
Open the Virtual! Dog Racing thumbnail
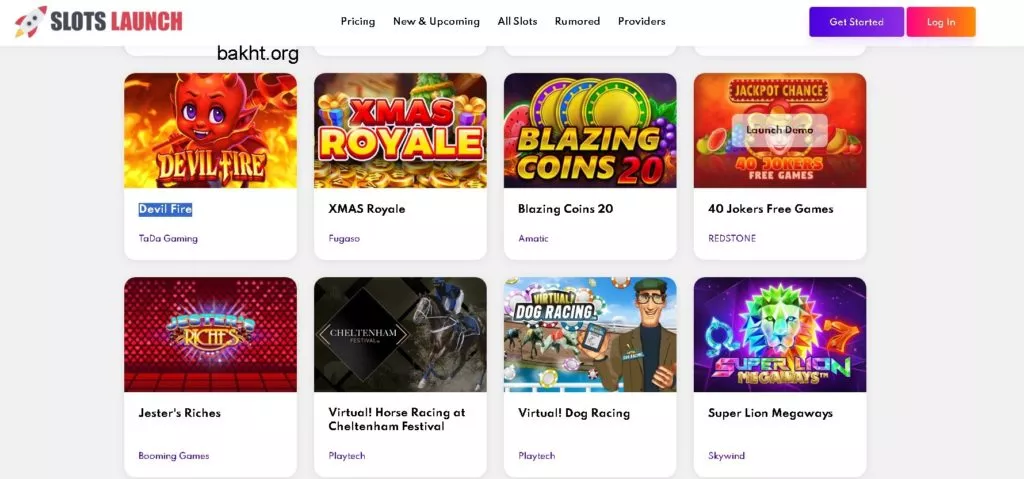[x=590, y=334]
